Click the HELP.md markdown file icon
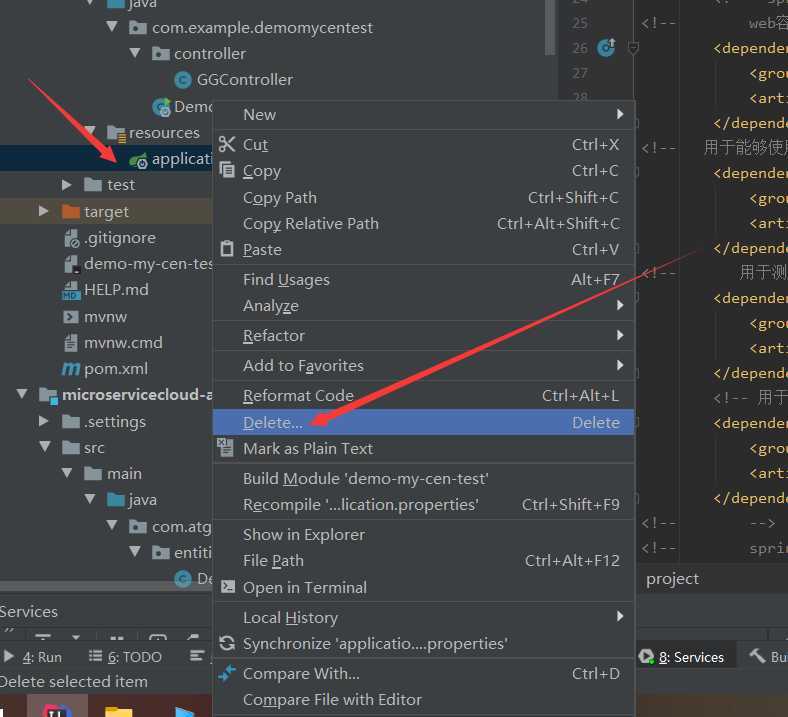 70,290
